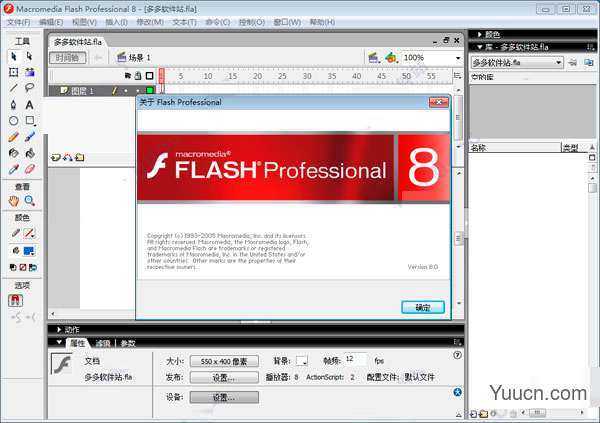Click the No Color button

coord(23,267)
